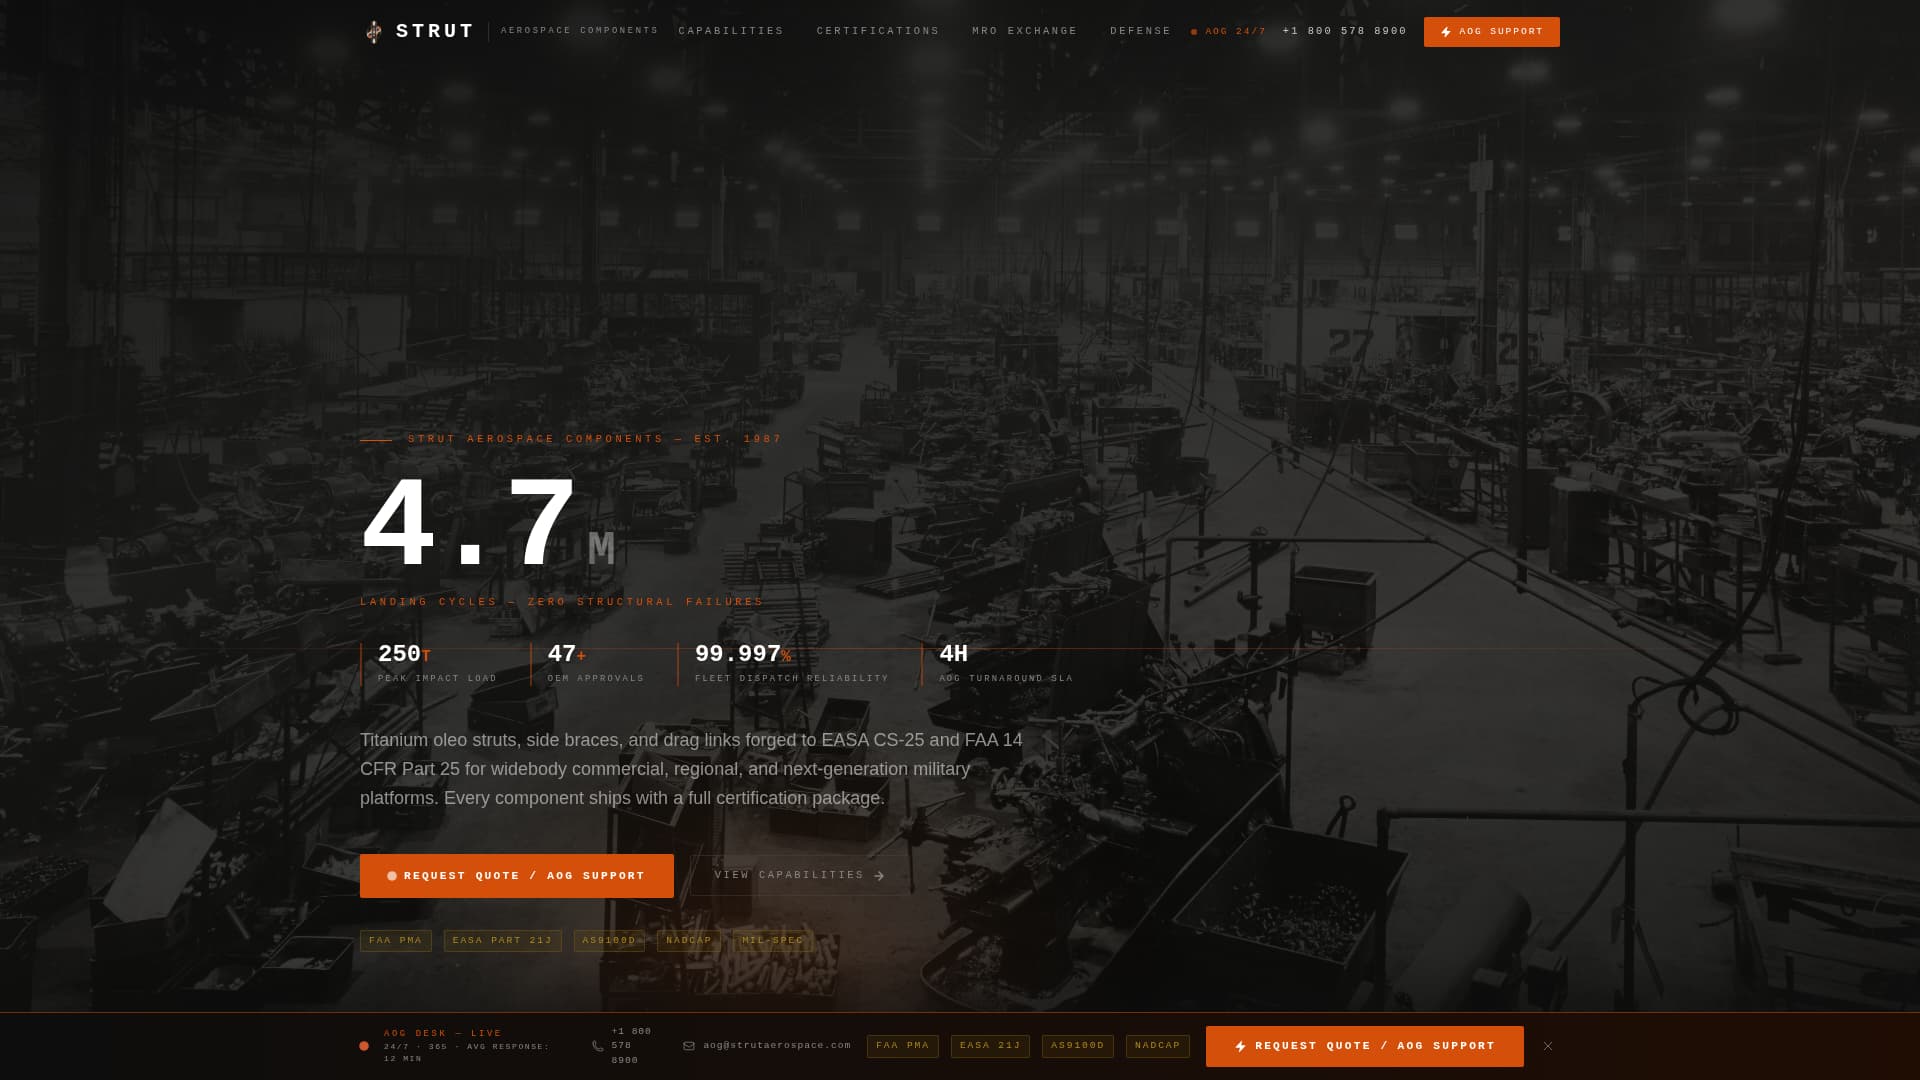Dismiss the AOG DESK footer bar via the X

[1546, 1045]
